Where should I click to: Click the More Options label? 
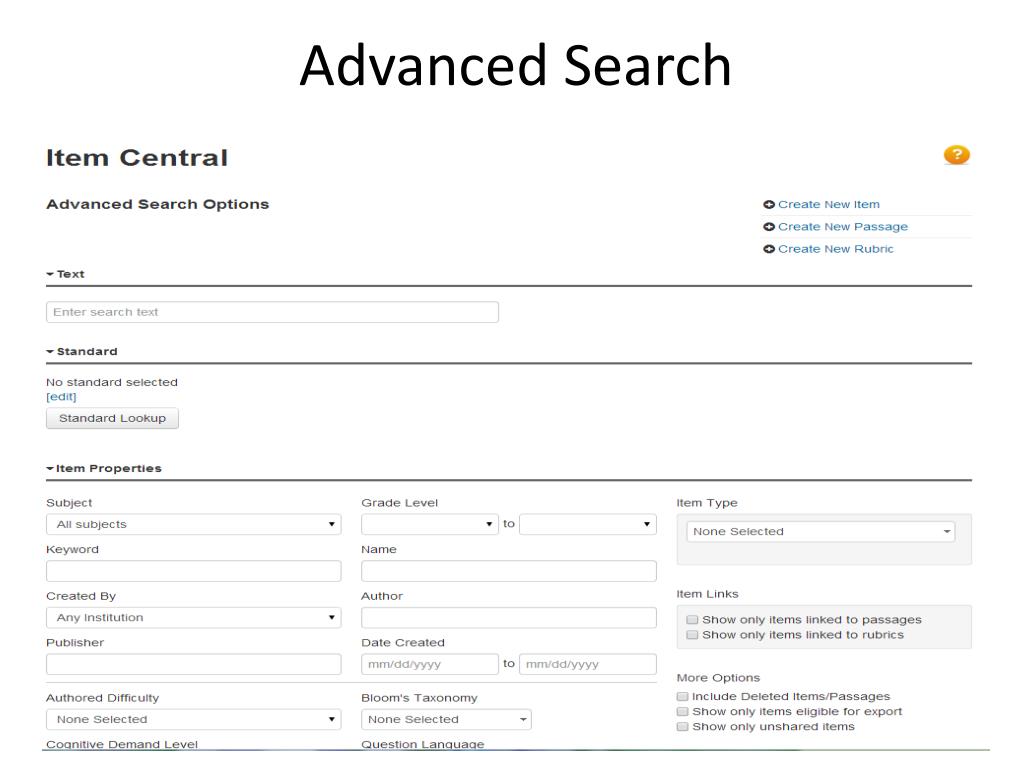pyautogui.click(x=718, y=678)
